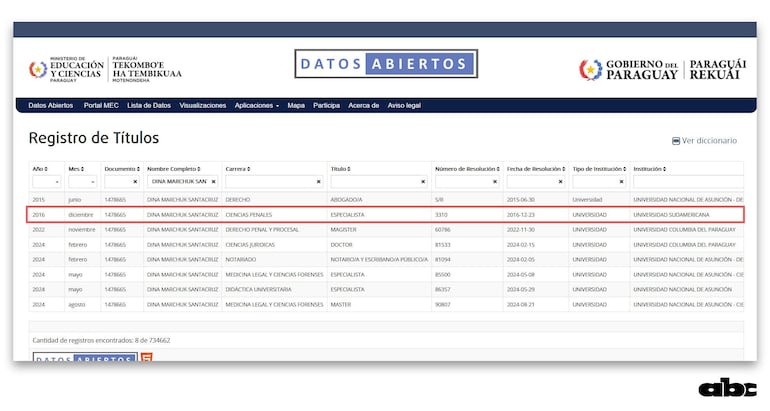Clear the Fecha de Resolución filter x
Image resolution: width=770 pixels, height=411 pixels.
click(560, 182)
